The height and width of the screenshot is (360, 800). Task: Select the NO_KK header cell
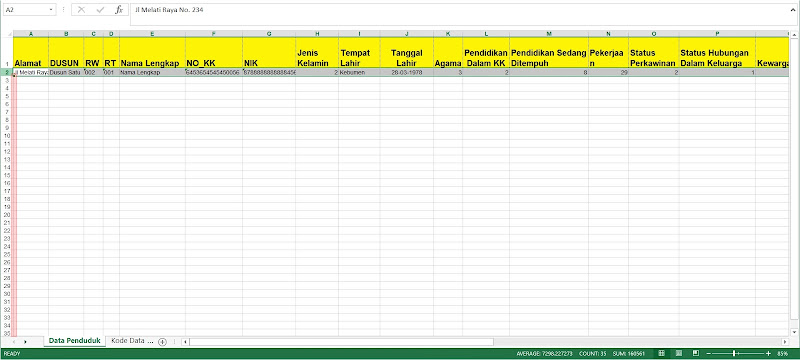[214, 53]
